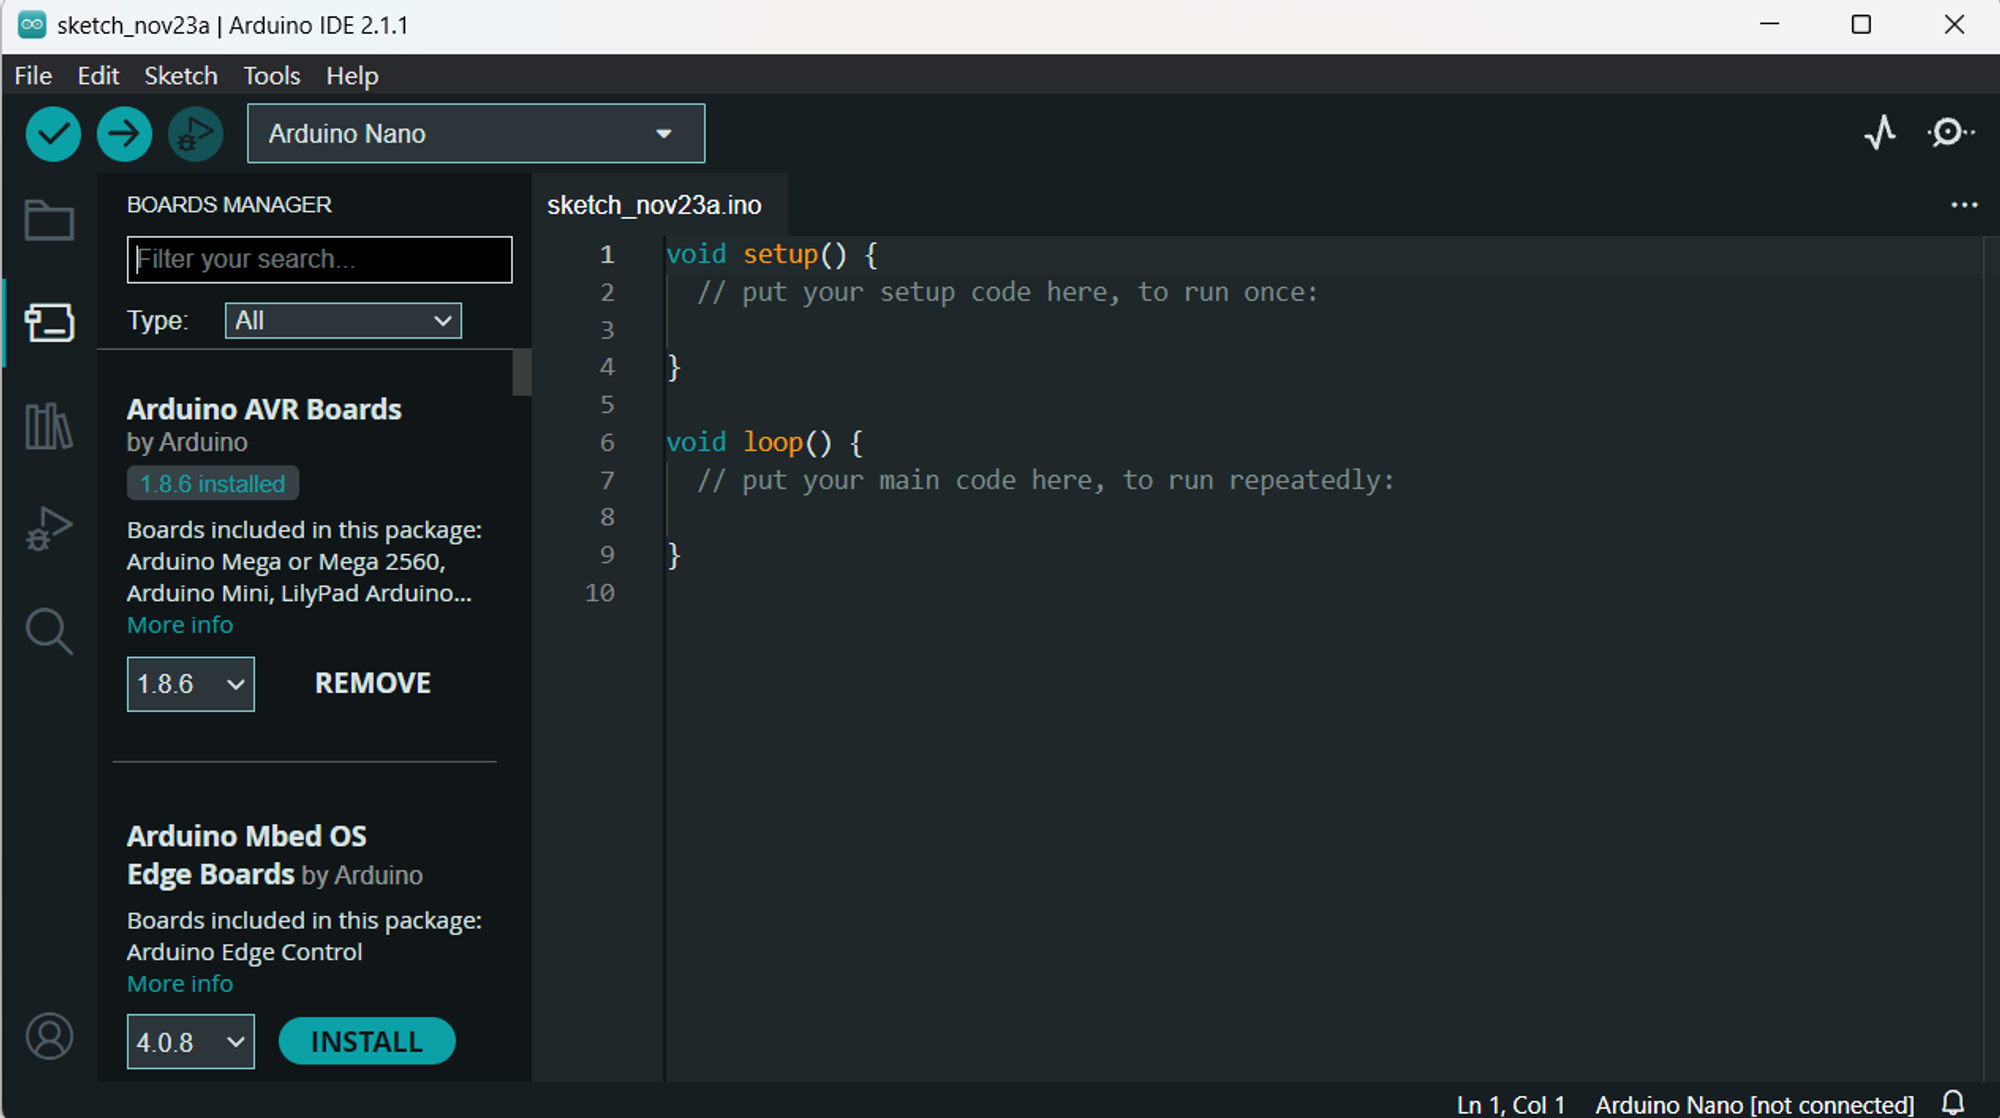The image size is (2000, 1118).
Task: Click line number 10 in the gutter
Action: [x=599, y=593]
